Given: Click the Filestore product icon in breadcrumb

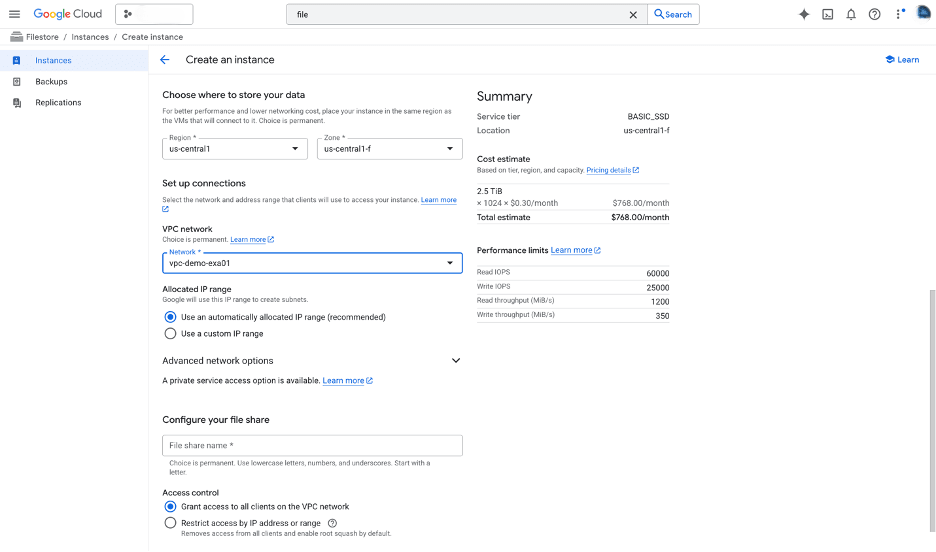Looking at the screenshot, I should (x=16, y=37).
